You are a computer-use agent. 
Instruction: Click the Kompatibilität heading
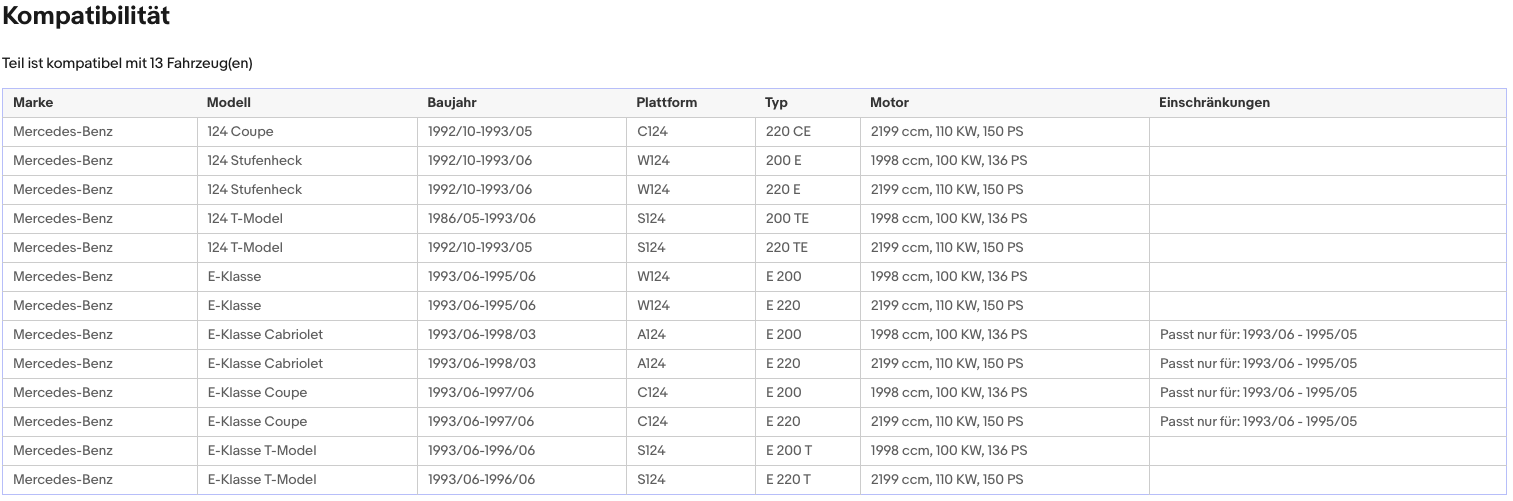click(86, 16)
